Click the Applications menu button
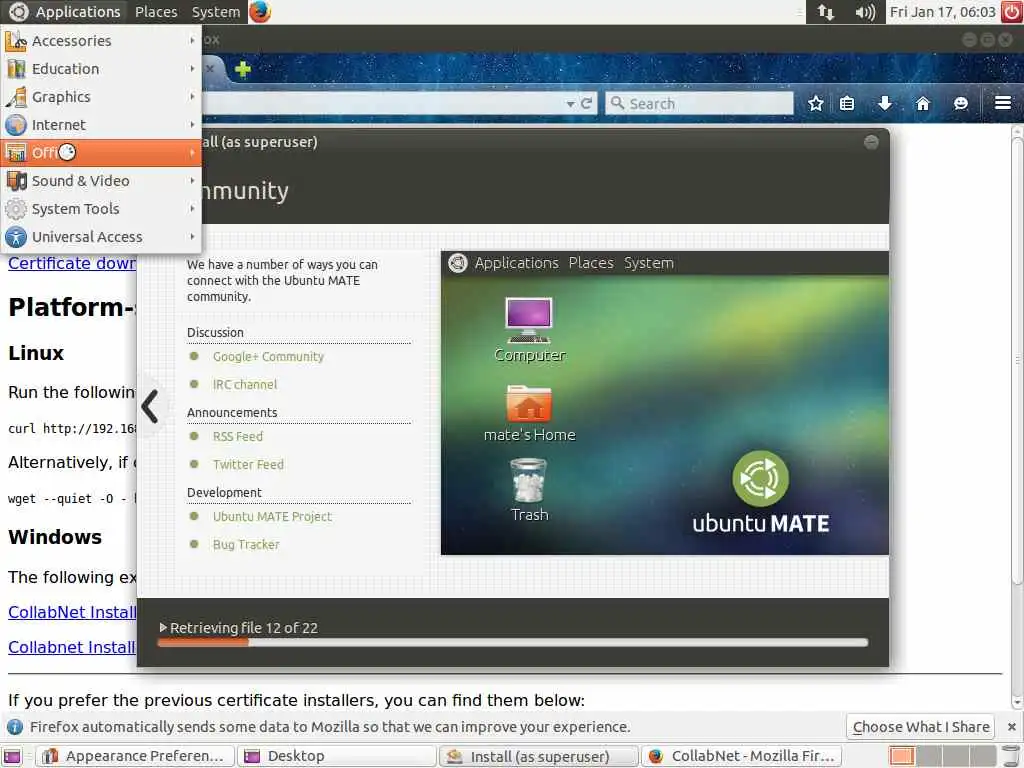The image size is (1024, 768). [65, 12]
